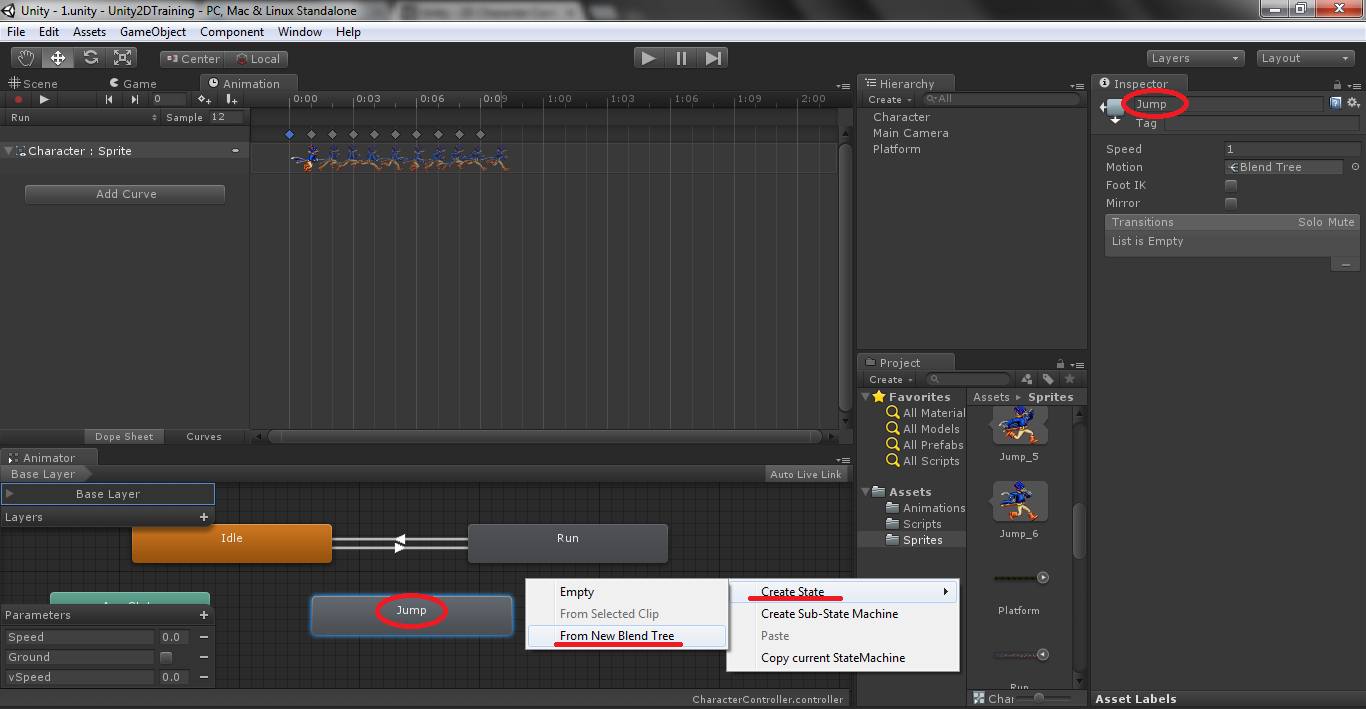Add animation event
This screenshot has width=1366, height=709.
point(232,99)
